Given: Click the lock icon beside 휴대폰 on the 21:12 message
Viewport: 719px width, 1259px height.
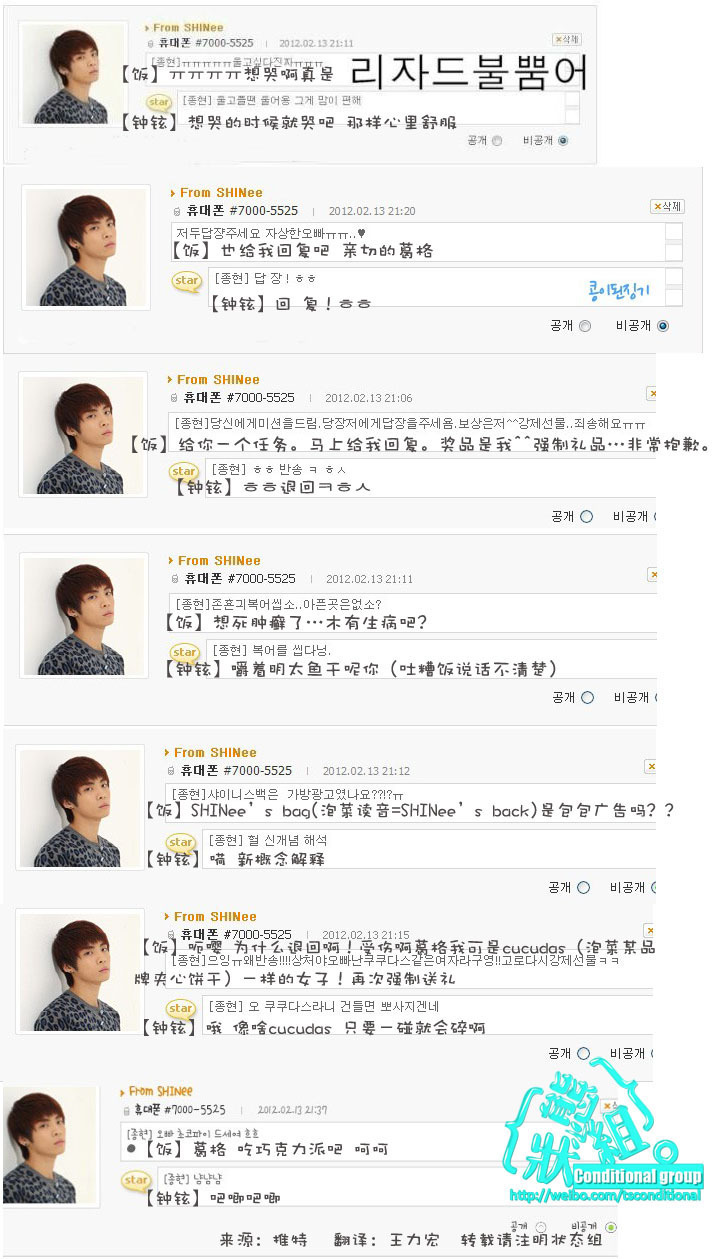Looking at the screenshot, I should coord(172,772).
